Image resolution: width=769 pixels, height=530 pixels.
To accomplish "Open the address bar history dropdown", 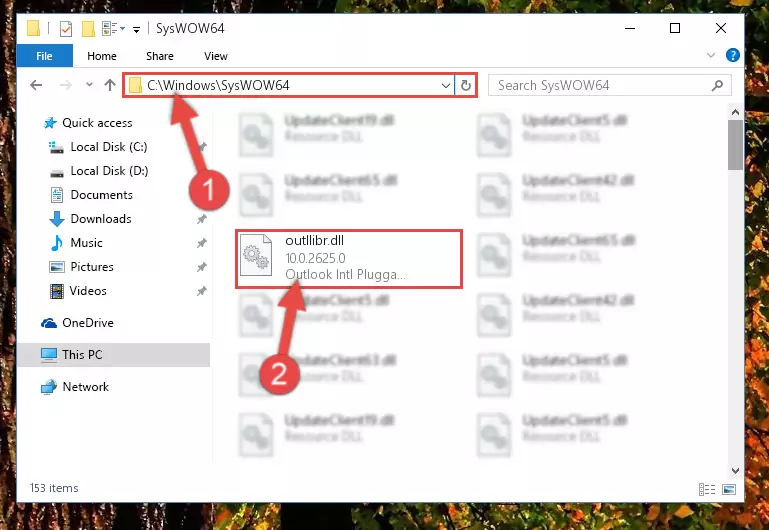I will (445, 86).
